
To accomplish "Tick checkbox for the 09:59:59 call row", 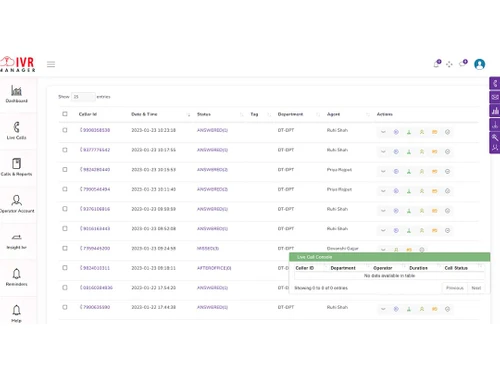I will tap(65, 209).
